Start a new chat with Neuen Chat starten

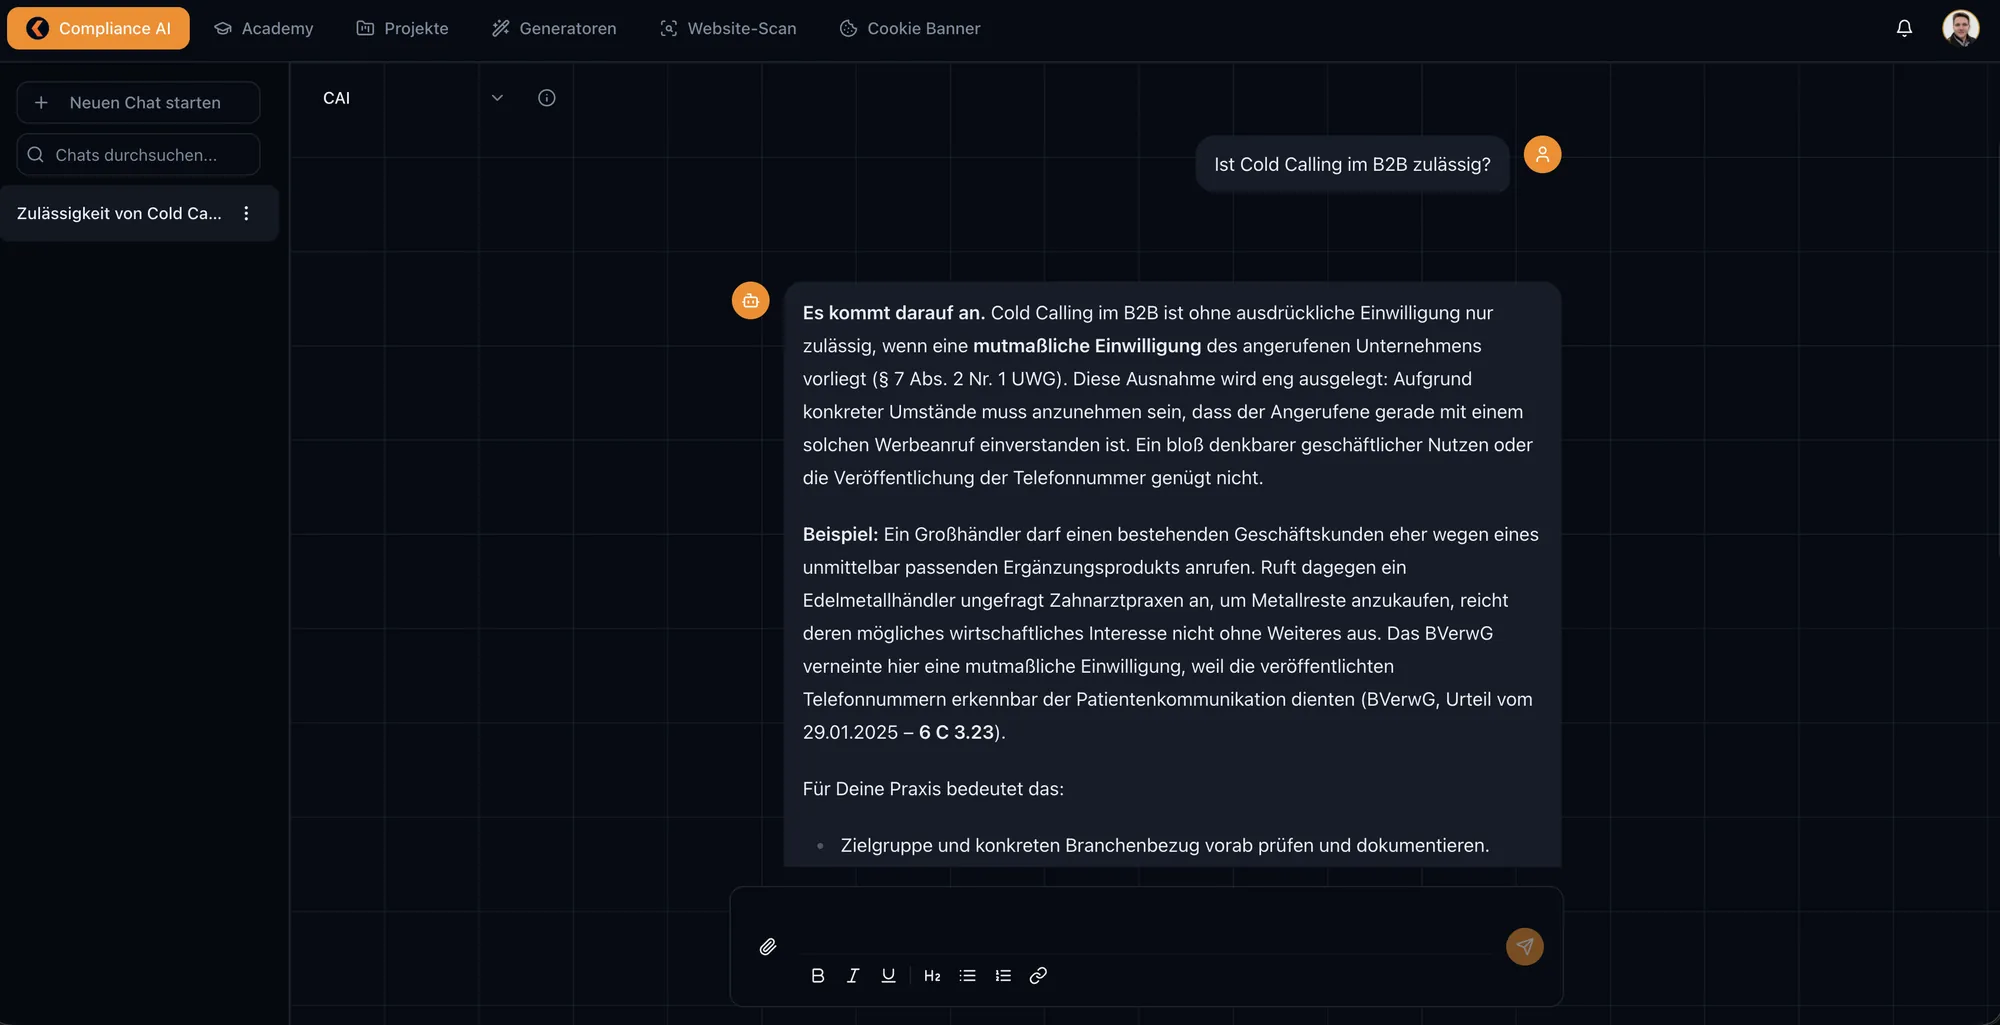(138, 102)
